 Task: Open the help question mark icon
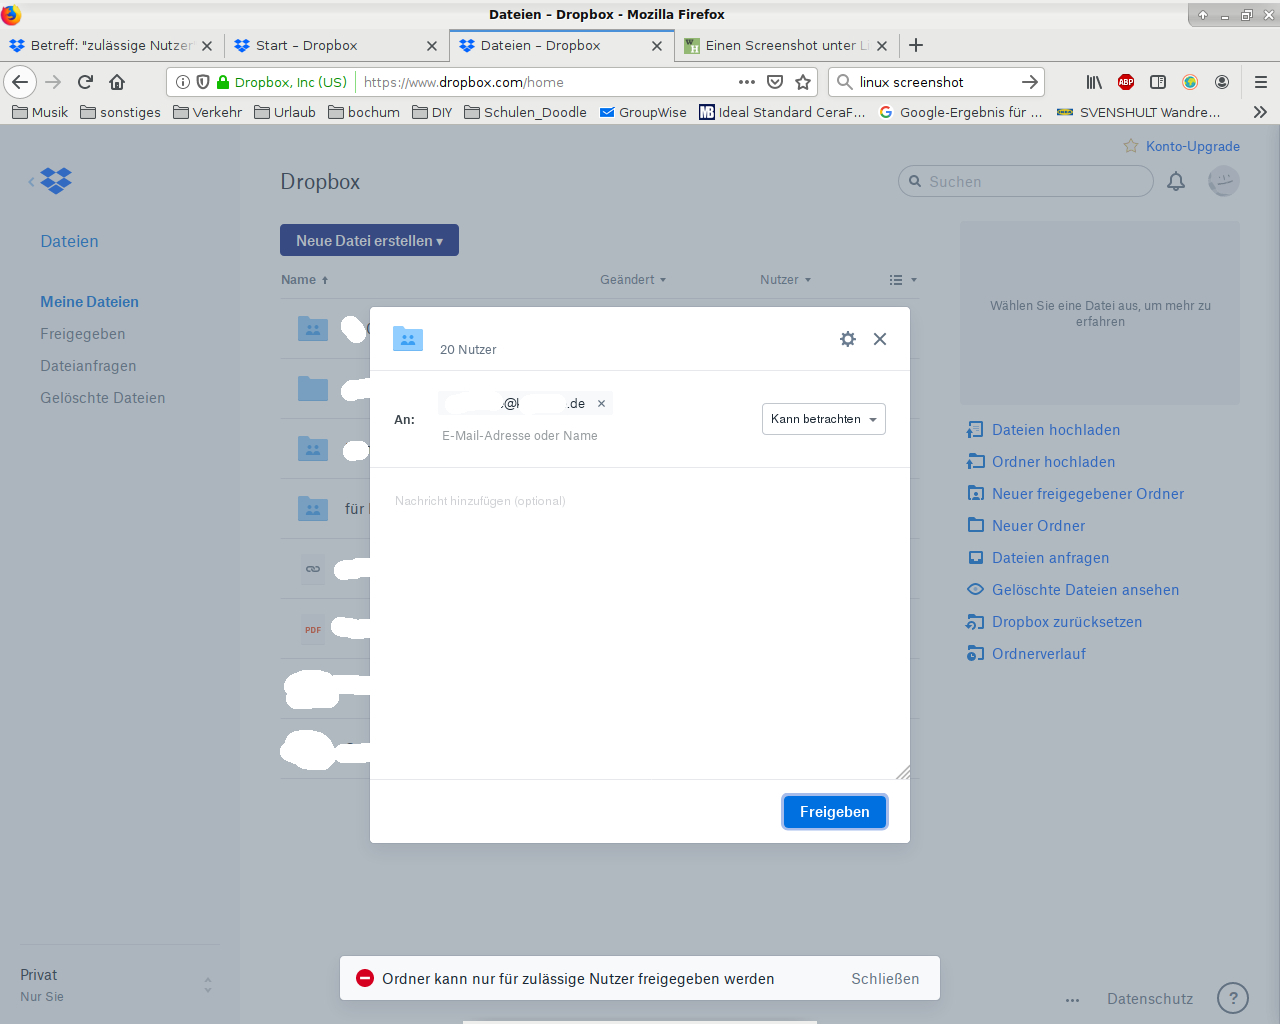click(x=1233, y=998)
